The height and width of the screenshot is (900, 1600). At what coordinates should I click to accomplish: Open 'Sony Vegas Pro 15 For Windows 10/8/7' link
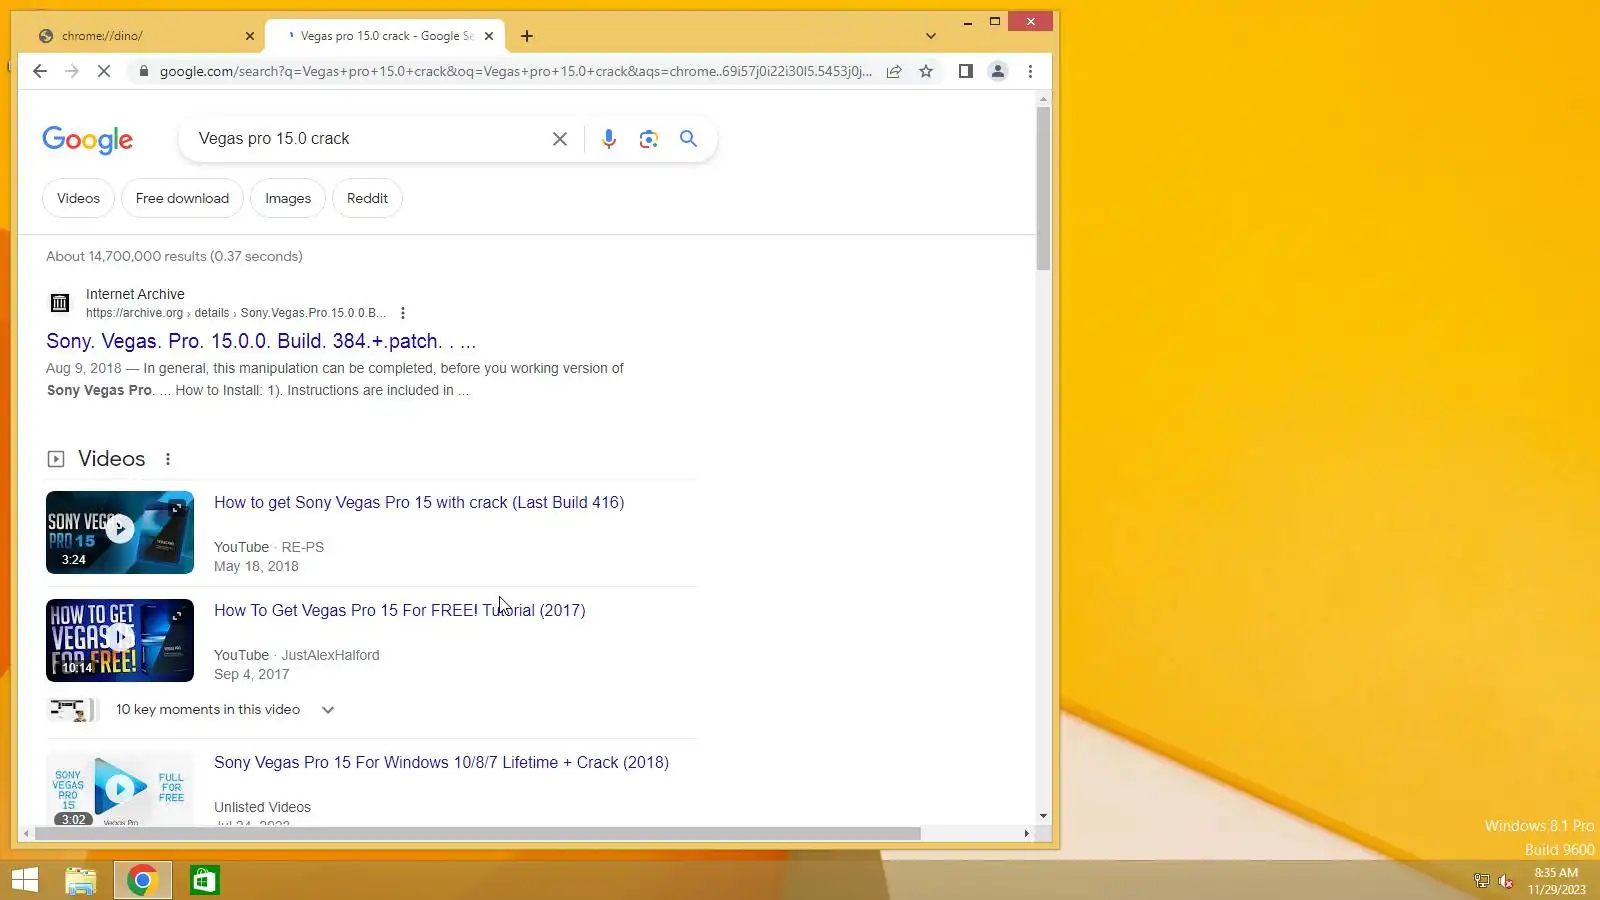[441, 762]
